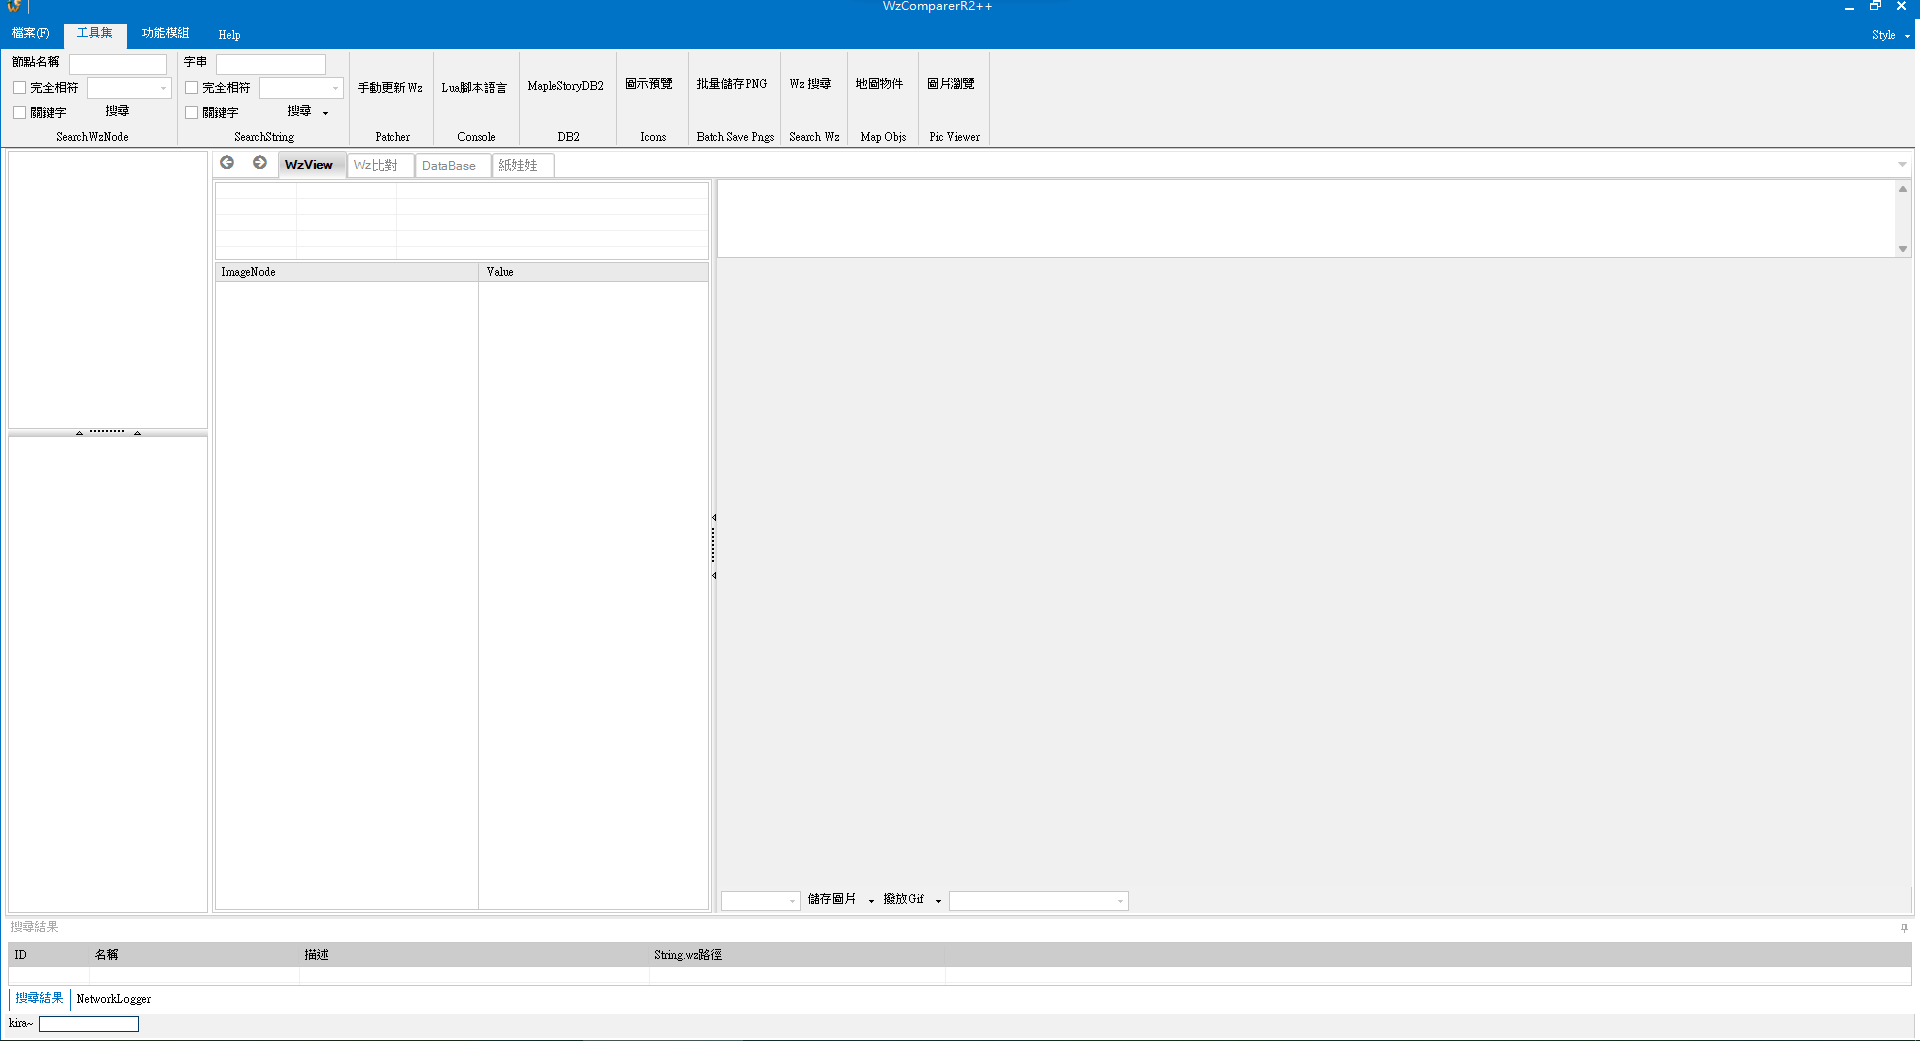Image resolution: width=1920 pixels, height=1041 pixels.
Task: Click the pin icon in search results panel
Action: (1904, 927)
